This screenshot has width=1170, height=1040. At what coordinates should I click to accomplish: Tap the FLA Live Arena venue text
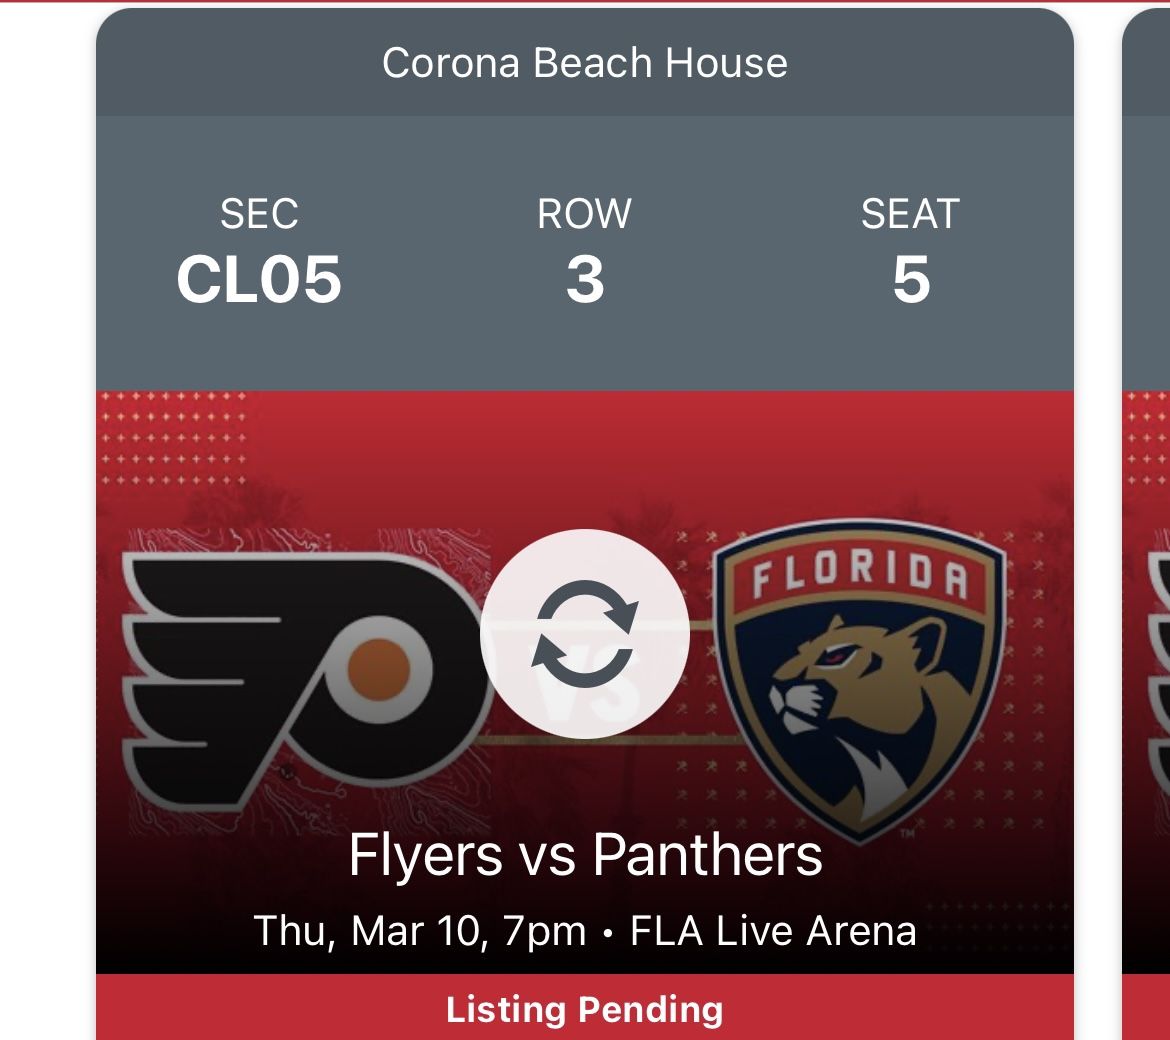click(x=773, y=931)
